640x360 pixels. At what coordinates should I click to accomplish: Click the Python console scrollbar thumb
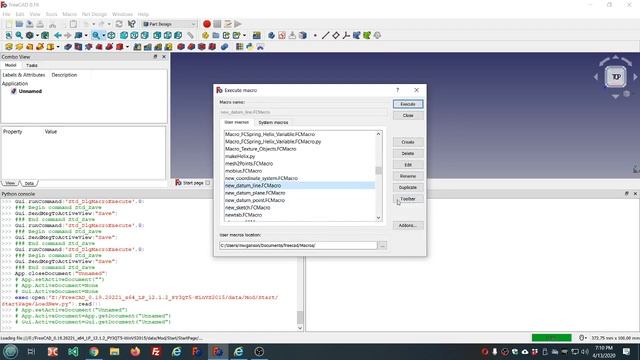(300, 317)
